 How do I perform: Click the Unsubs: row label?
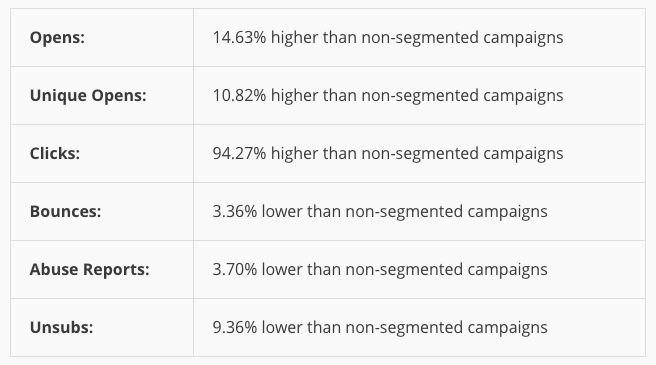pos(62,327)
